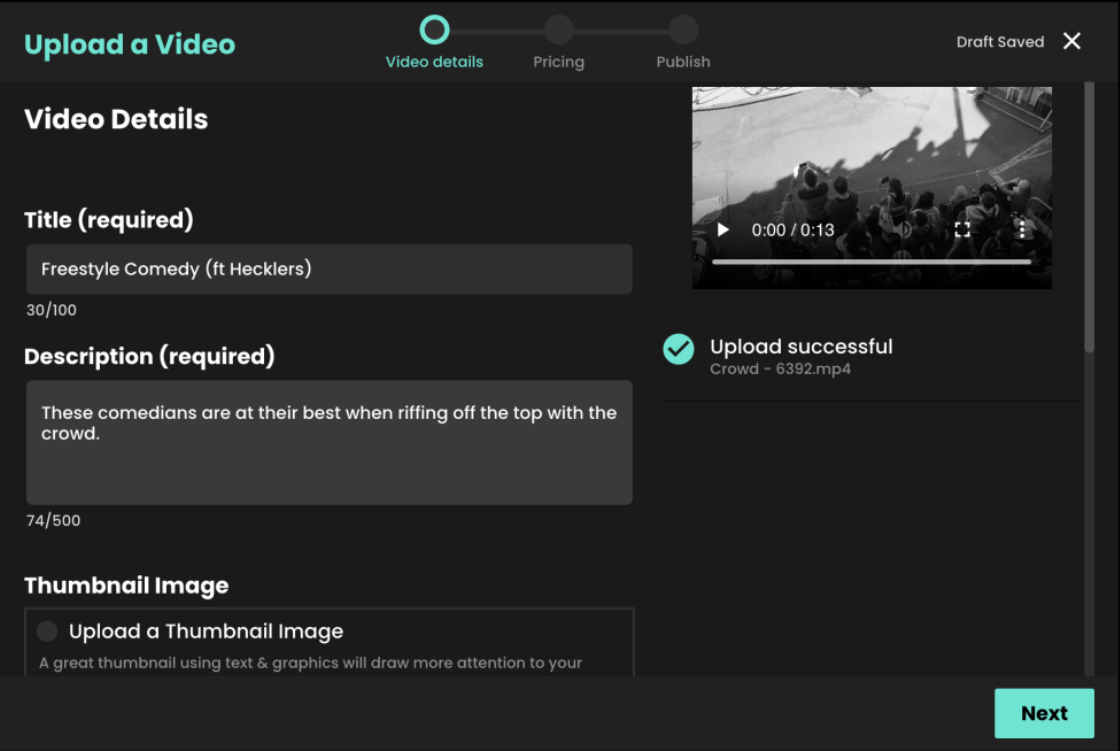Click inside the Description text area

328,442
